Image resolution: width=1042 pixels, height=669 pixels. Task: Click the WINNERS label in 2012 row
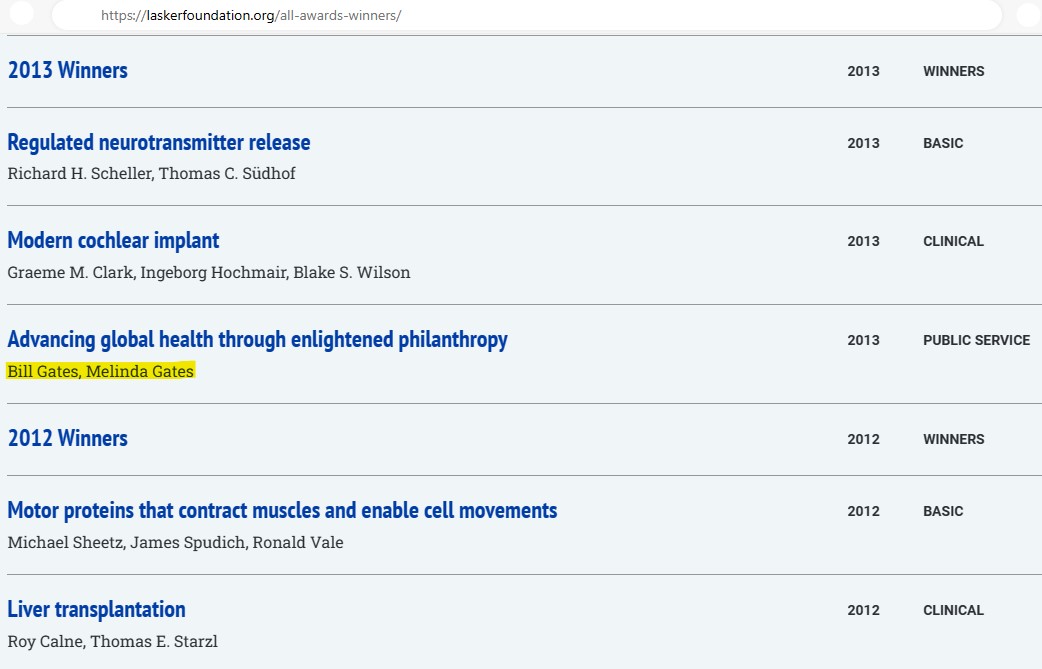tap(954, 440)
